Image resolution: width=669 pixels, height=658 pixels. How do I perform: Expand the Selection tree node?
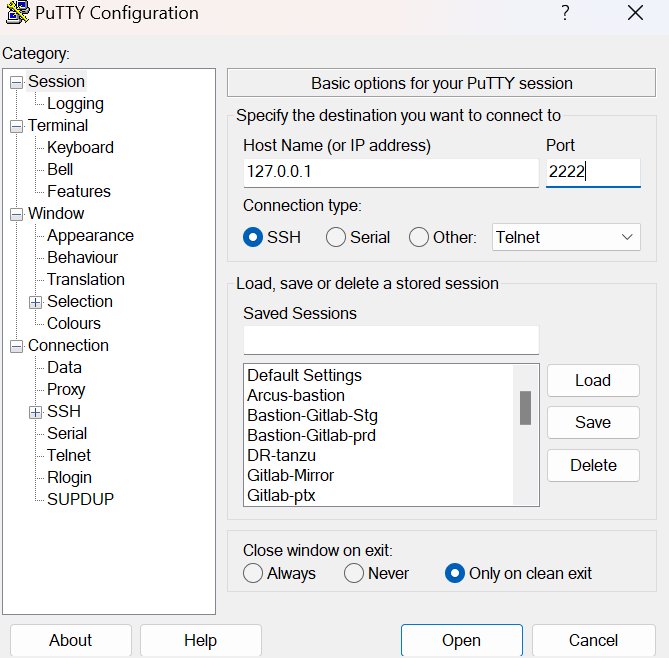coord(35,303)
